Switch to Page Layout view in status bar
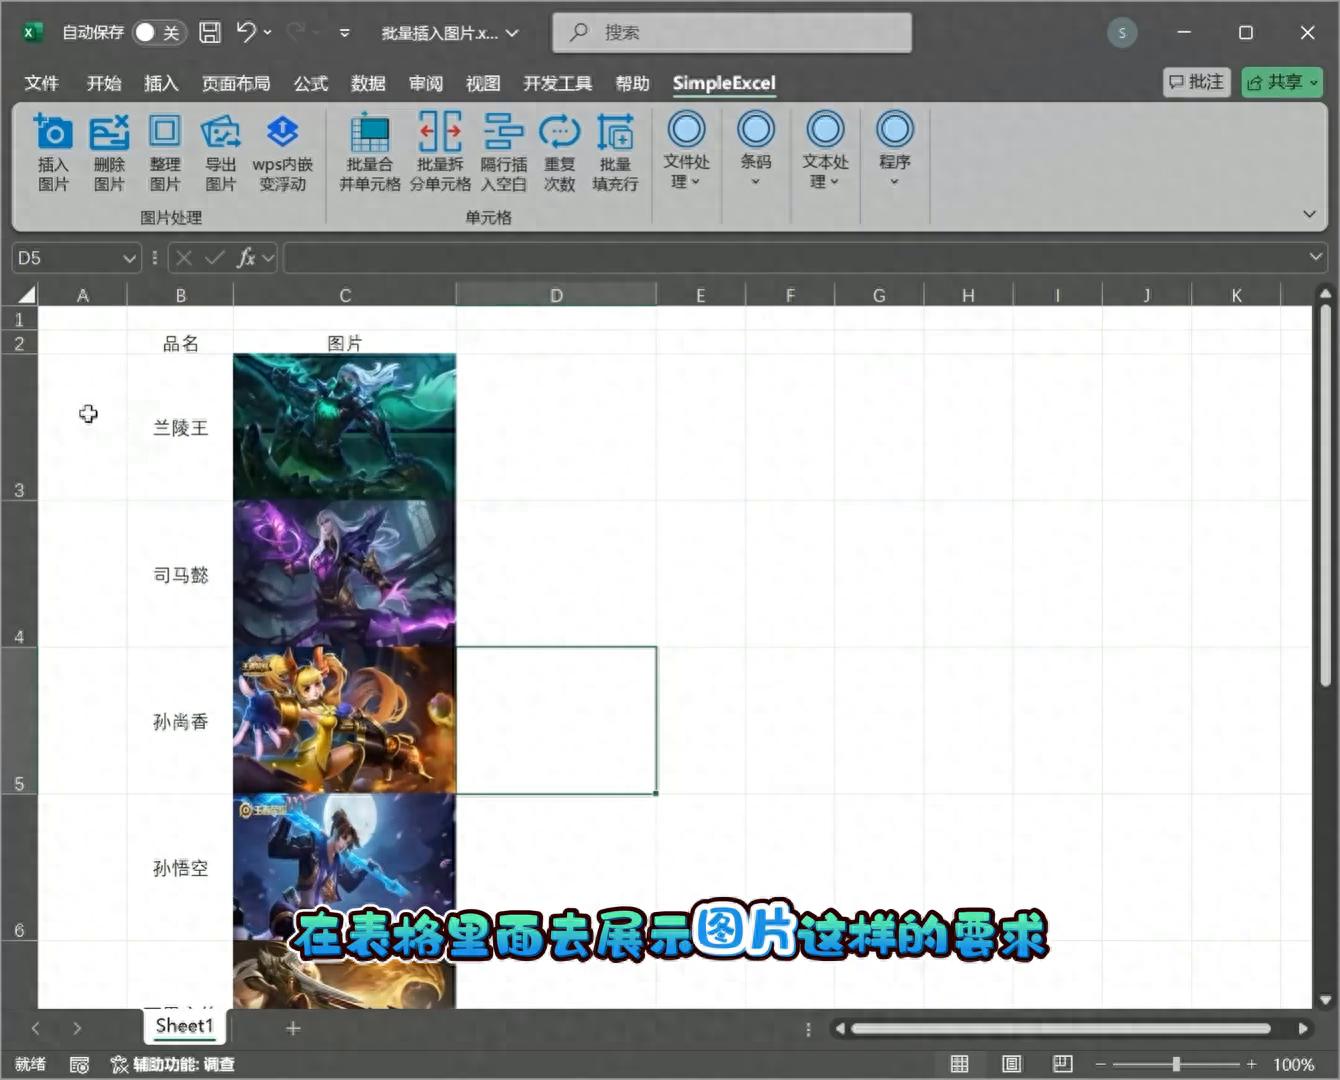 (x=1011, y=1064)
